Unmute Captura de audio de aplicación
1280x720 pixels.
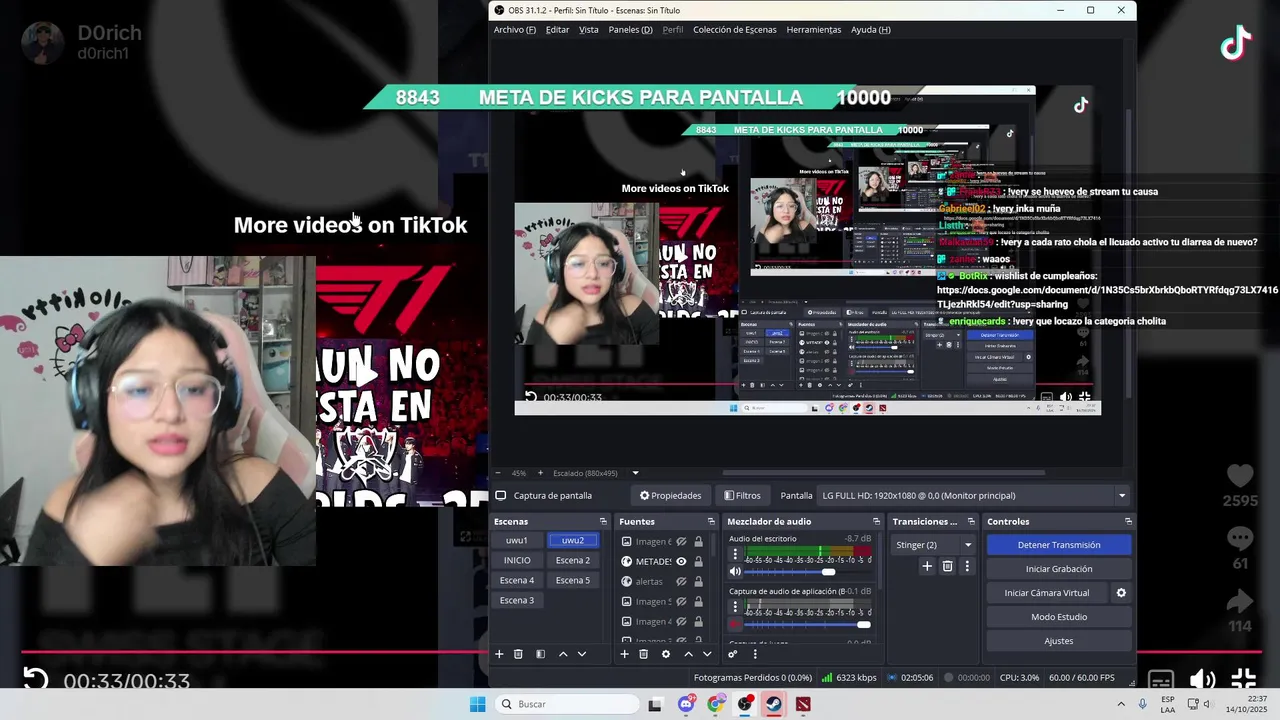(x=735, y=625)
